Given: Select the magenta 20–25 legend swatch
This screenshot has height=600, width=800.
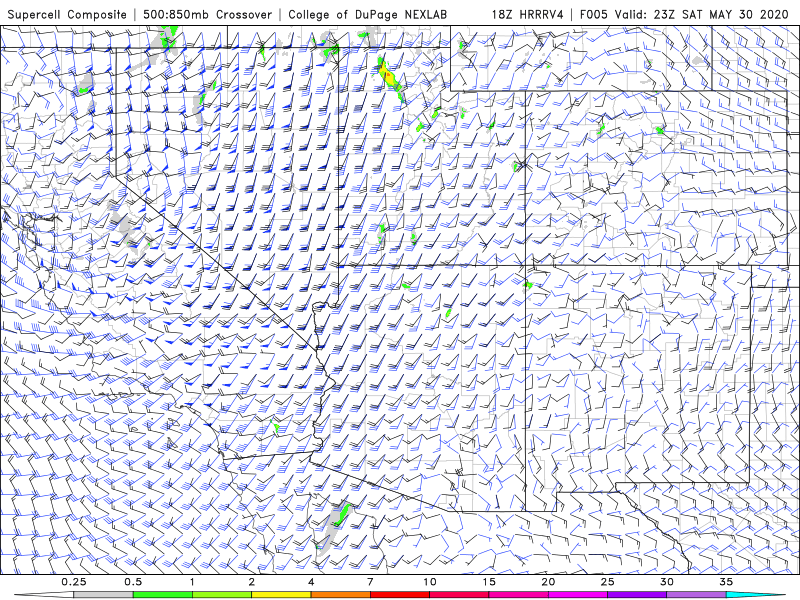Looking at the screenshot, I should [x=578, y=595].
